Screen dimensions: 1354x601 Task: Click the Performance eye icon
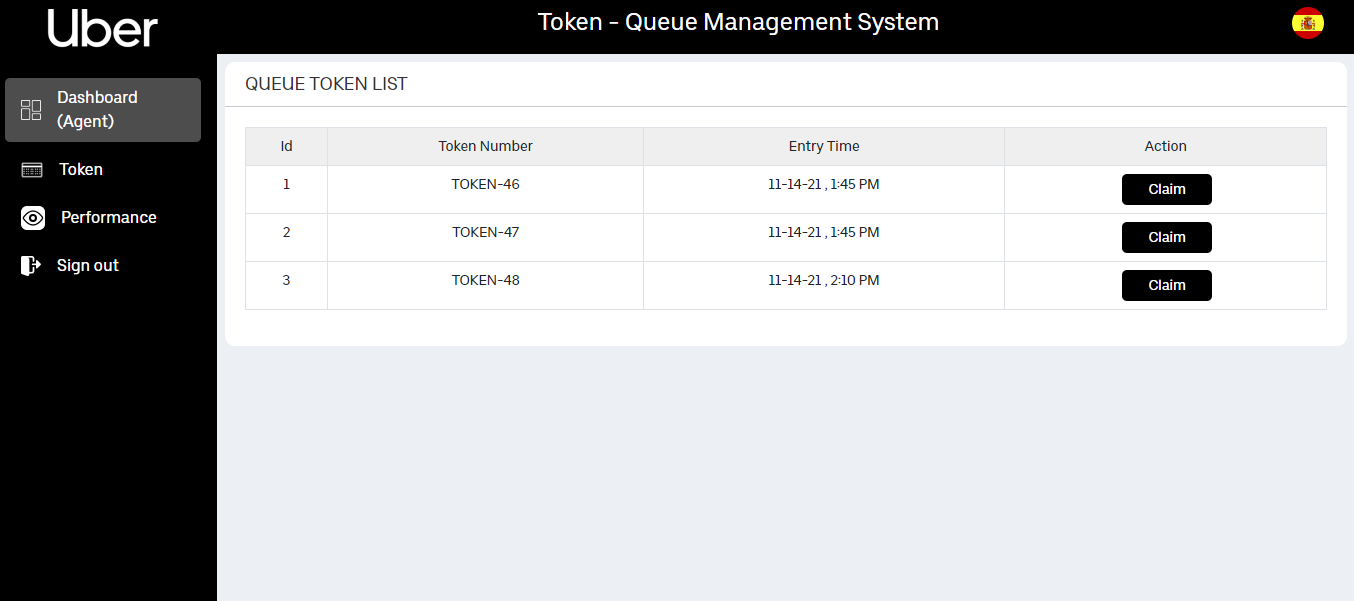pos(33,218)
